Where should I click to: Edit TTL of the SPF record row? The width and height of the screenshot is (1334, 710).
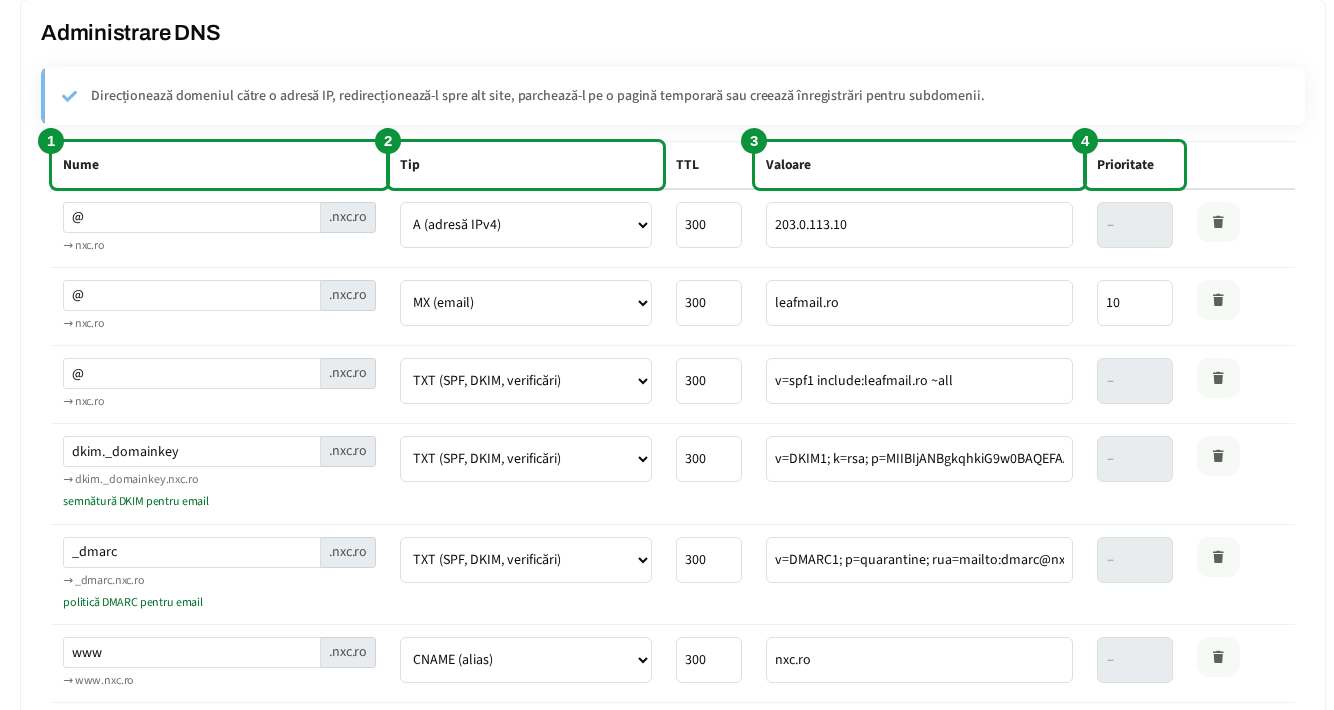click(709, 381)
